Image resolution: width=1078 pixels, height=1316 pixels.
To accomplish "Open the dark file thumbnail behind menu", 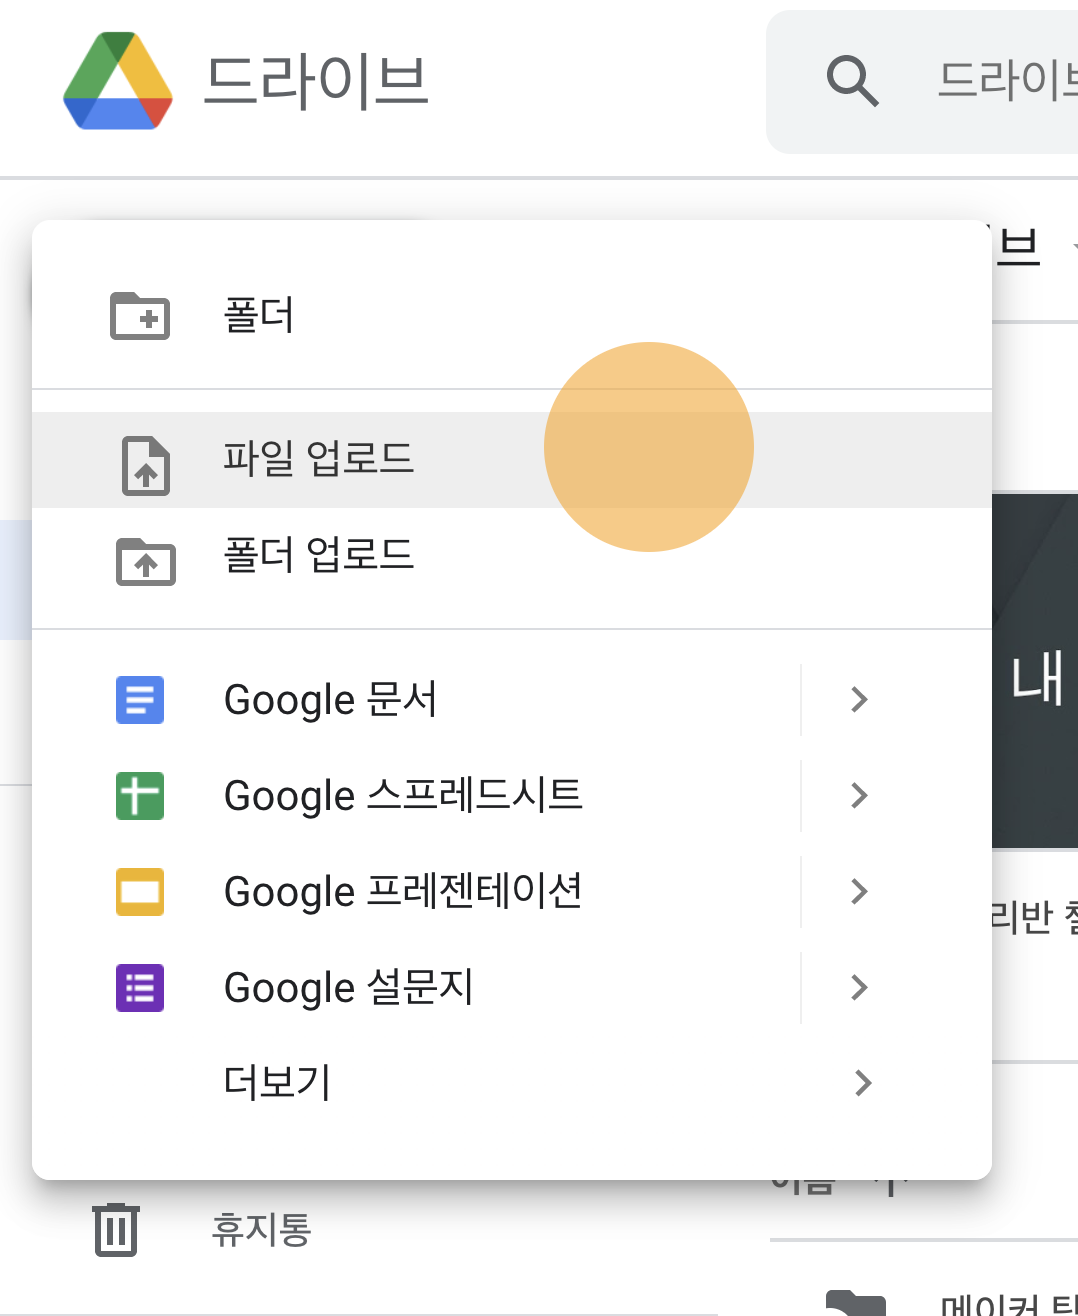I will [1035, 670].
